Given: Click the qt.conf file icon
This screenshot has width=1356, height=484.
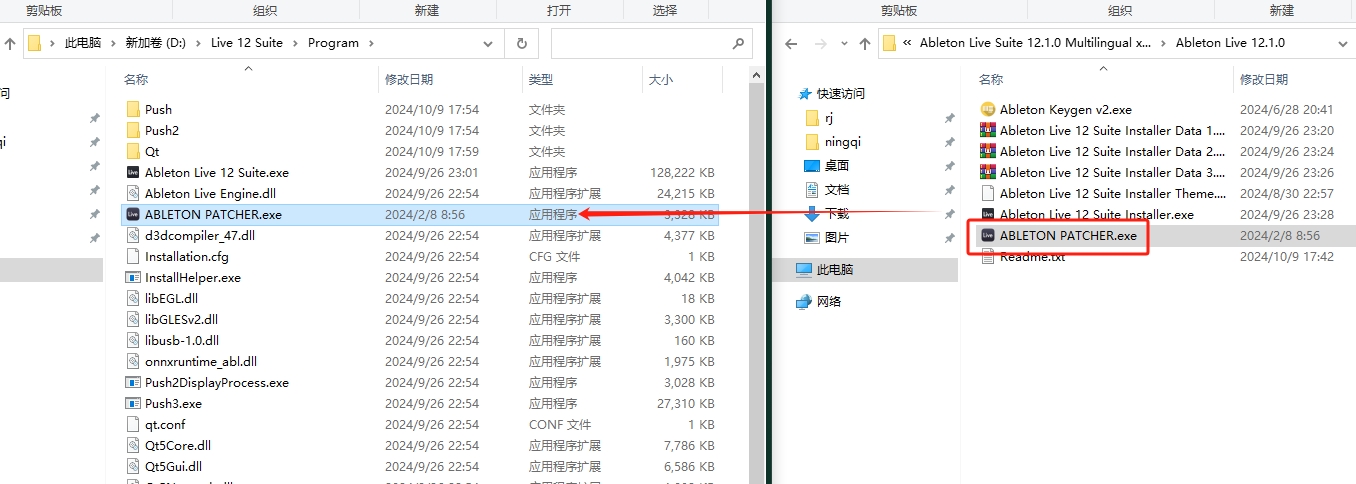Looking at the screenshot, I should (134, 424).
